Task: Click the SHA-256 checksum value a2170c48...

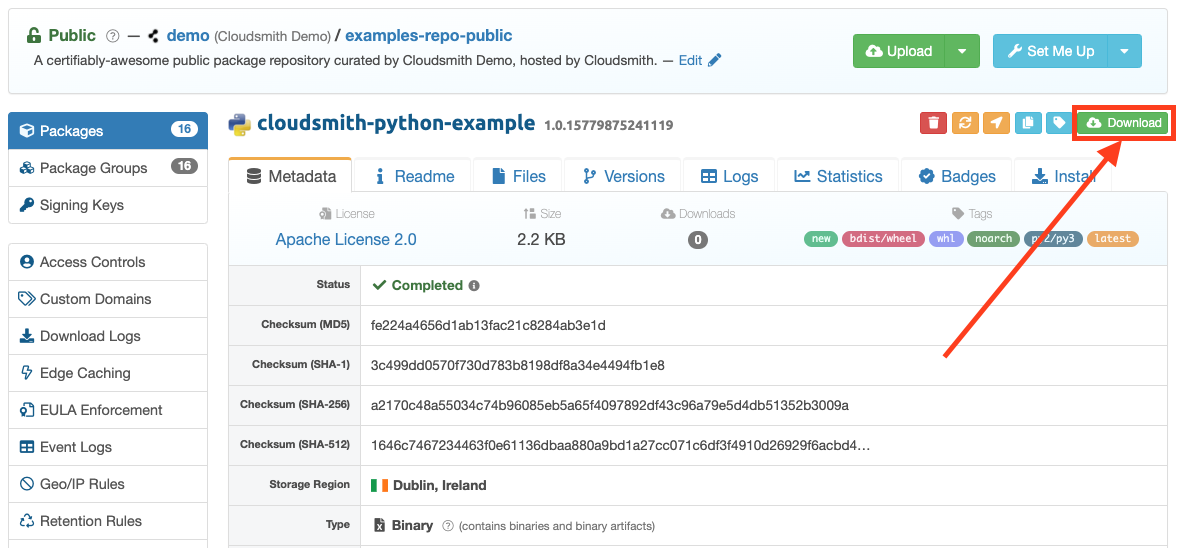Action: (609, 406)
